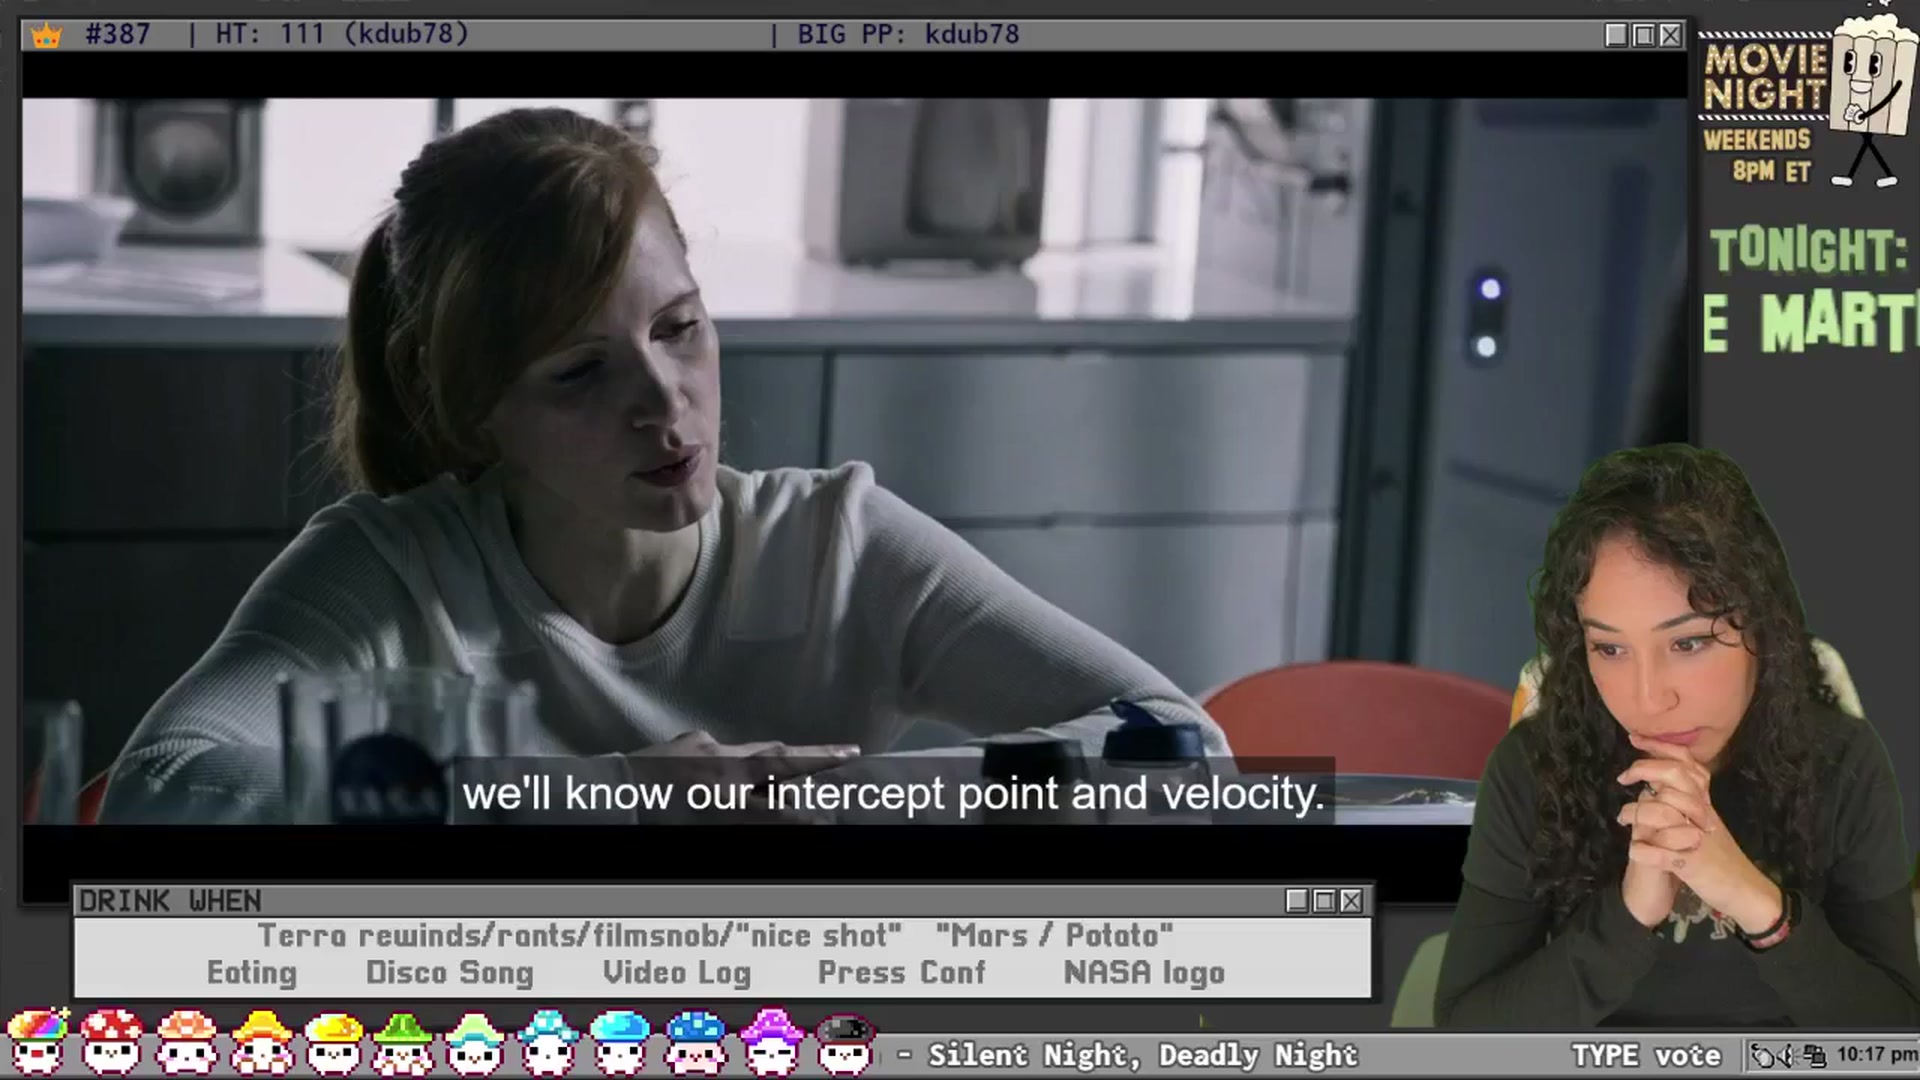Click the "Disco Song" drink rule
The height and width of the screenshot is (1080, 1920).
click(x=450, y=973)
